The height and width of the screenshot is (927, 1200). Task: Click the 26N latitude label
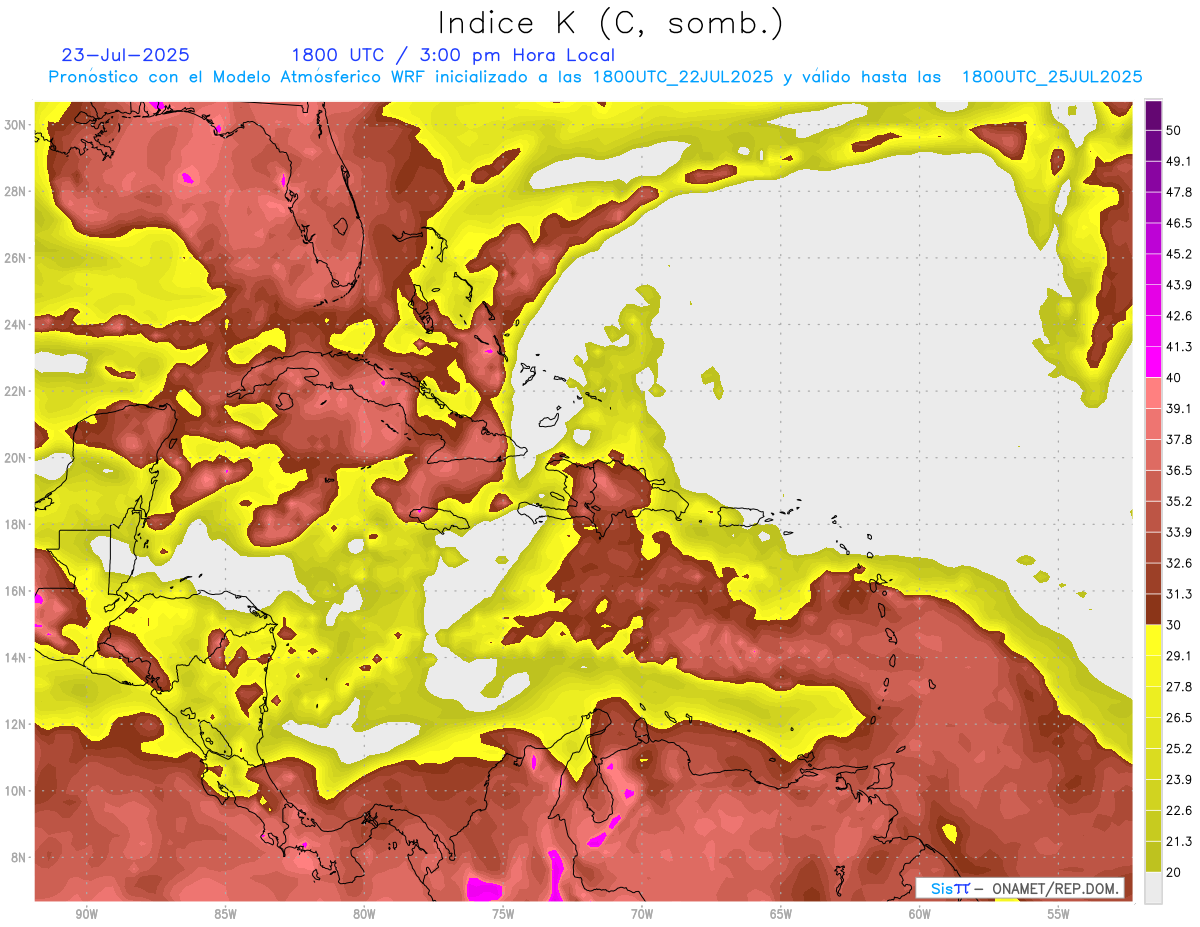click(x=17, y=257)
